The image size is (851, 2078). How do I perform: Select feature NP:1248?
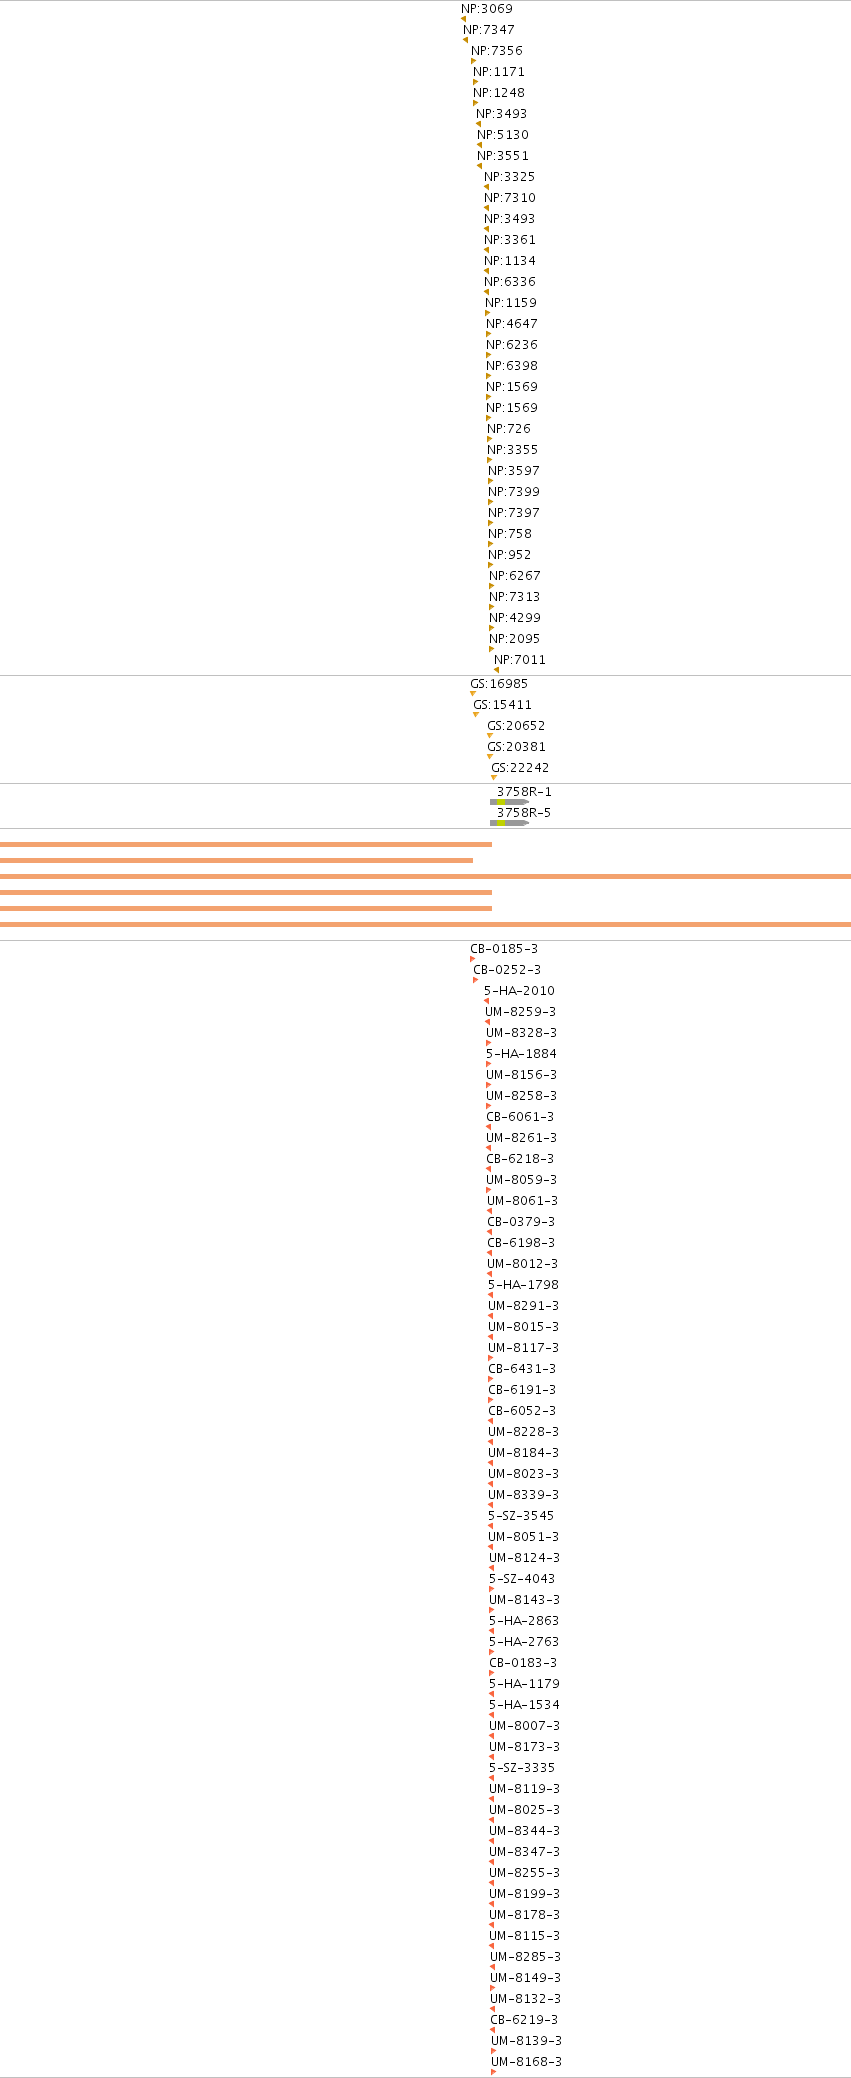click(x=499, y=93)
